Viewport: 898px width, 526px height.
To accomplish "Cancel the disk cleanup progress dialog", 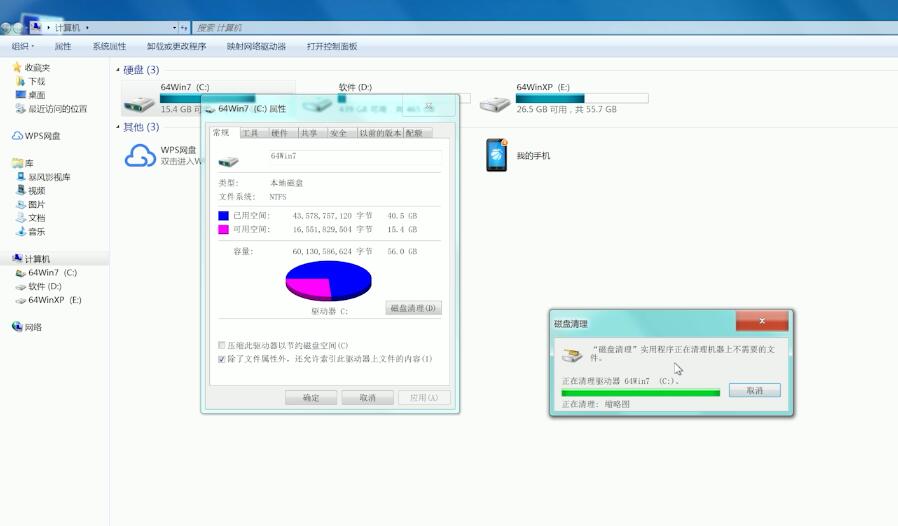I will pos(755,390).
